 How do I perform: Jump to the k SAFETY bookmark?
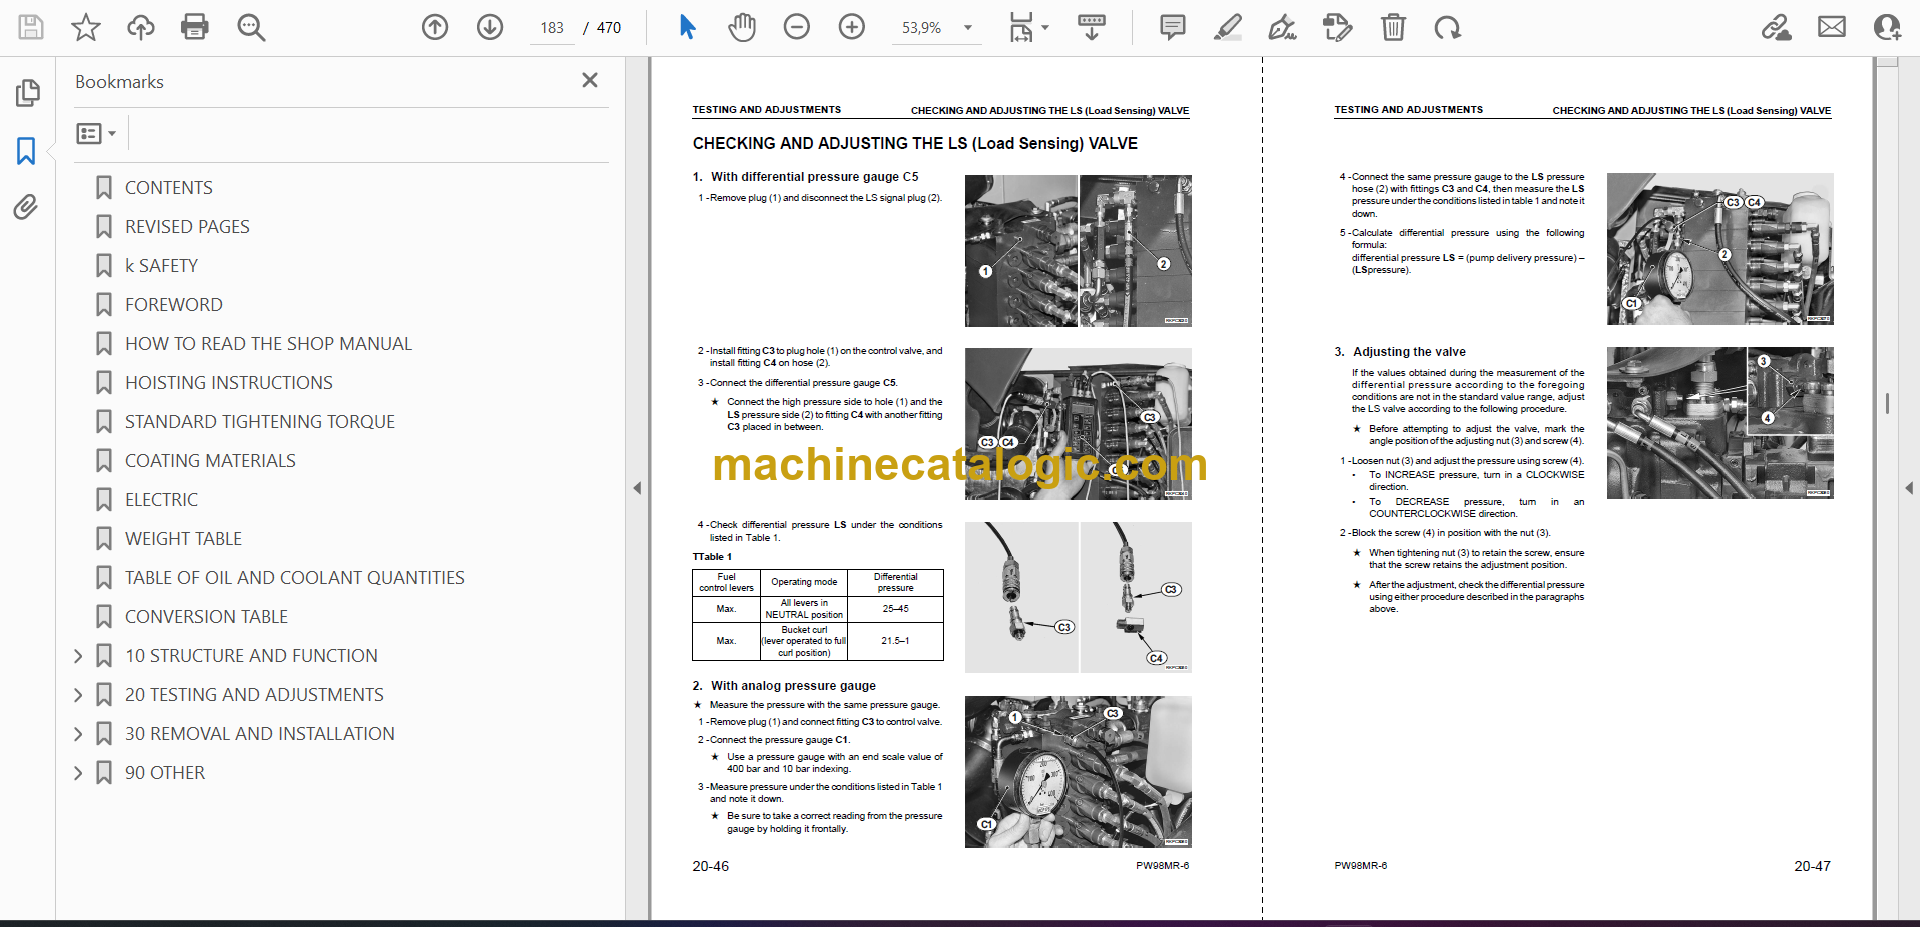tap(161, 266)
